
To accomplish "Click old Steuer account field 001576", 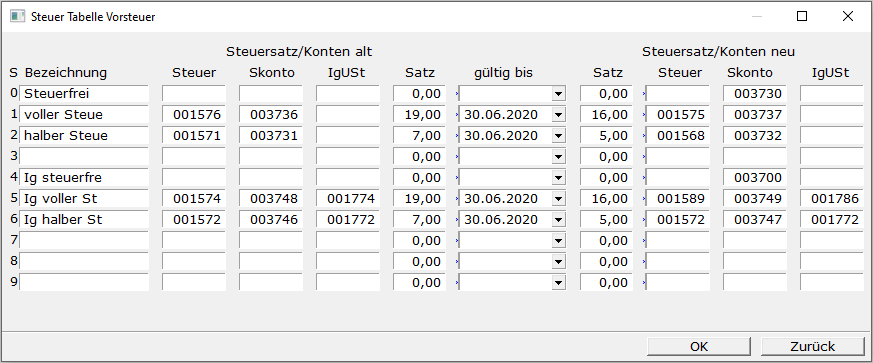I will 194,115.
